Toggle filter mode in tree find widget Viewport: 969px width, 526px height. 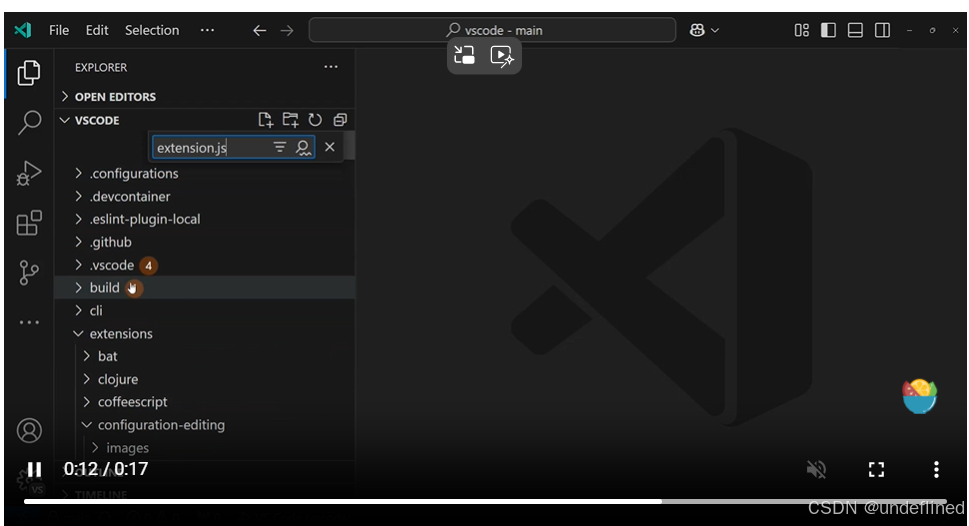(280, 147)
